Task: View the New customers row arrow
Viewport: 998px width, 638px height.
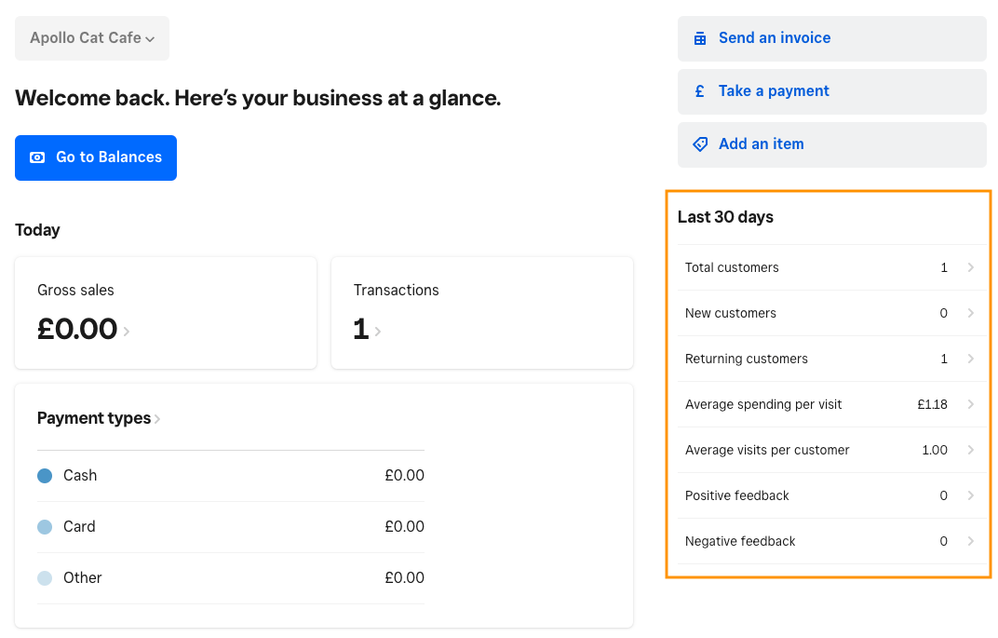Action: pos(970,313)
